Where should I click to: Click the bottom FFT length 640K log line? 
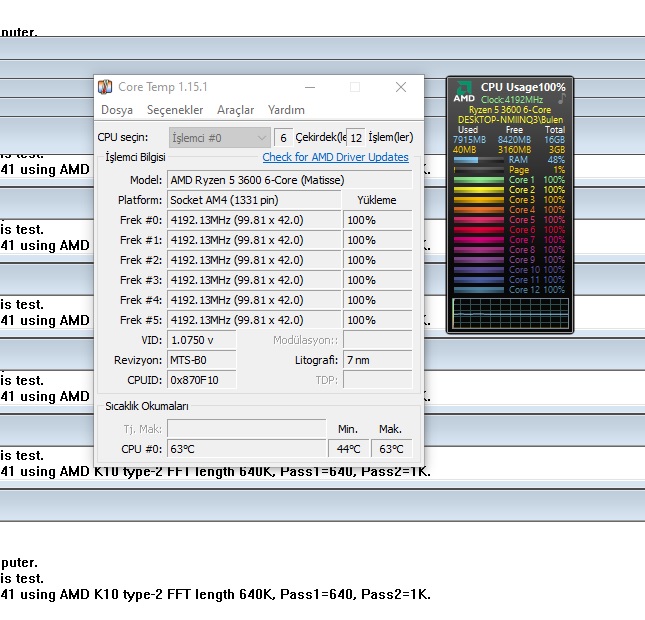click(216, 594)
